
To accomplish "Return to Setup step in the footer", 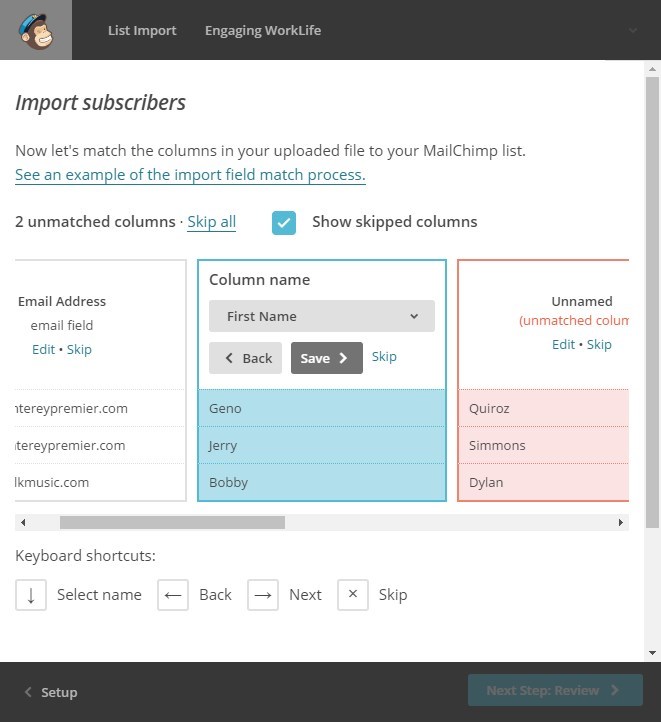I will (x=51, y=692).
